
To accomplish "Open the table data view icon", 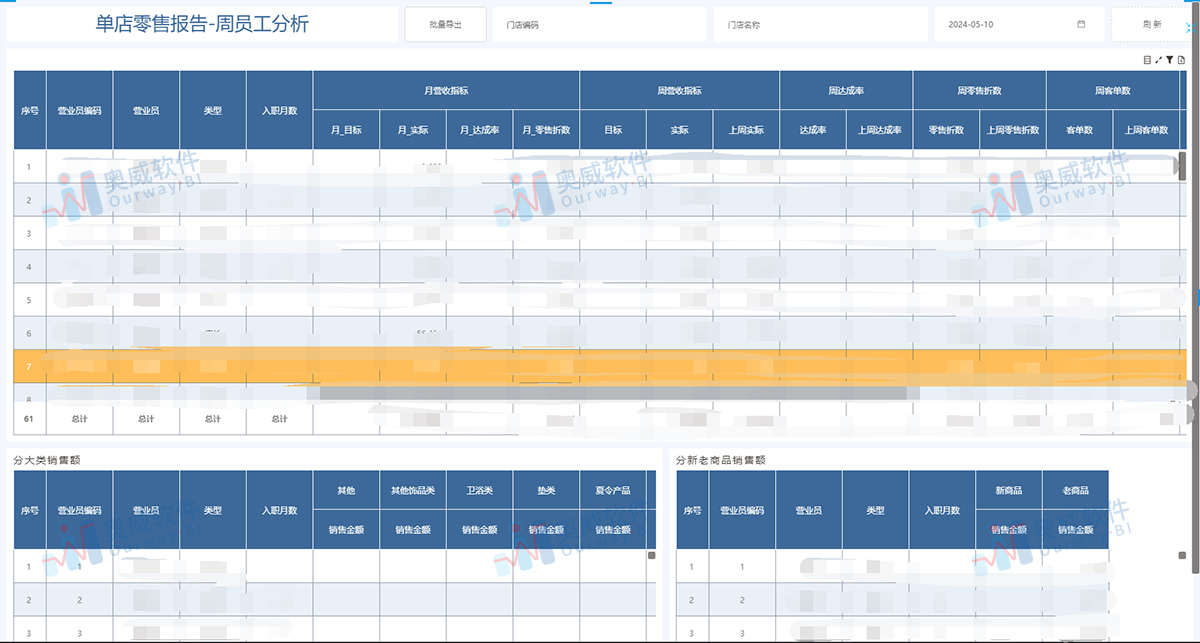I will 1146,60.
